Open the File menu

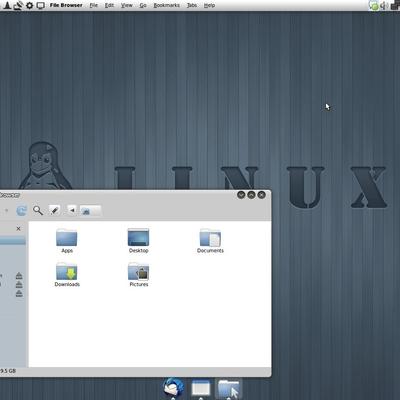[x=94, y=5]
